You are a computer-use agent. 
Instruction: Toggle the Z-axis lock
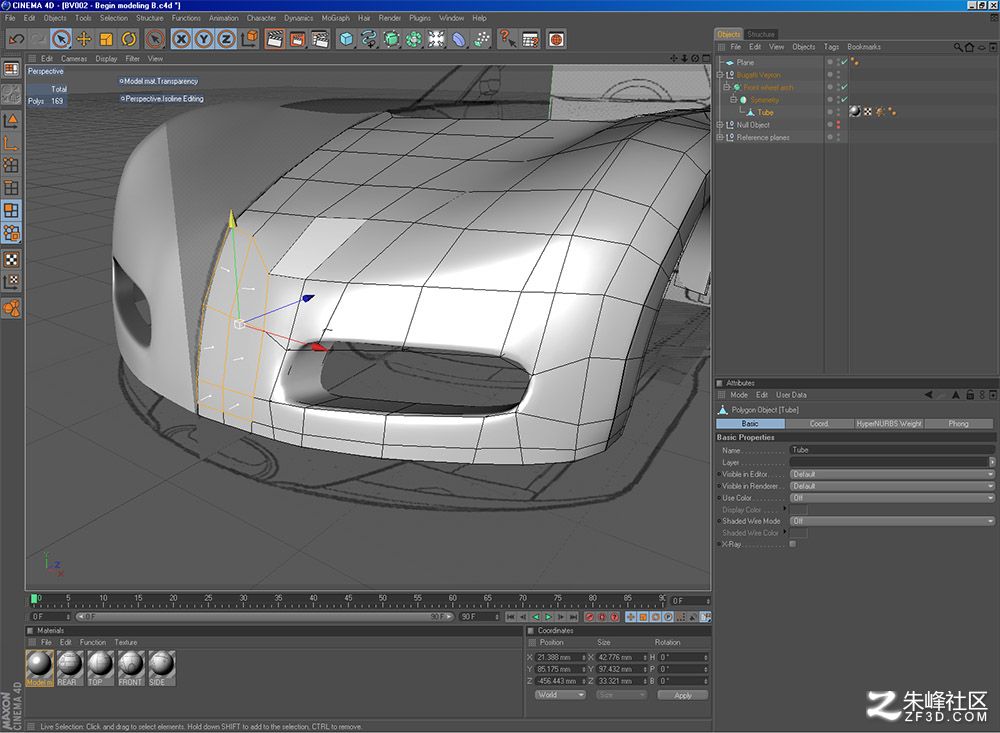pos(226,40)
